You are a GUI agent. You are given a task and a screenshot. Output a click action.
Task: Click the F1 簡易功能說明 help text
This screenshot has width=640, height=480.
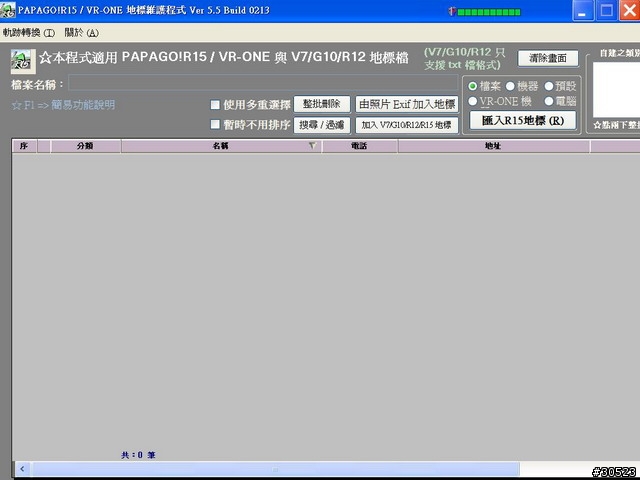(x=63, y=105)
